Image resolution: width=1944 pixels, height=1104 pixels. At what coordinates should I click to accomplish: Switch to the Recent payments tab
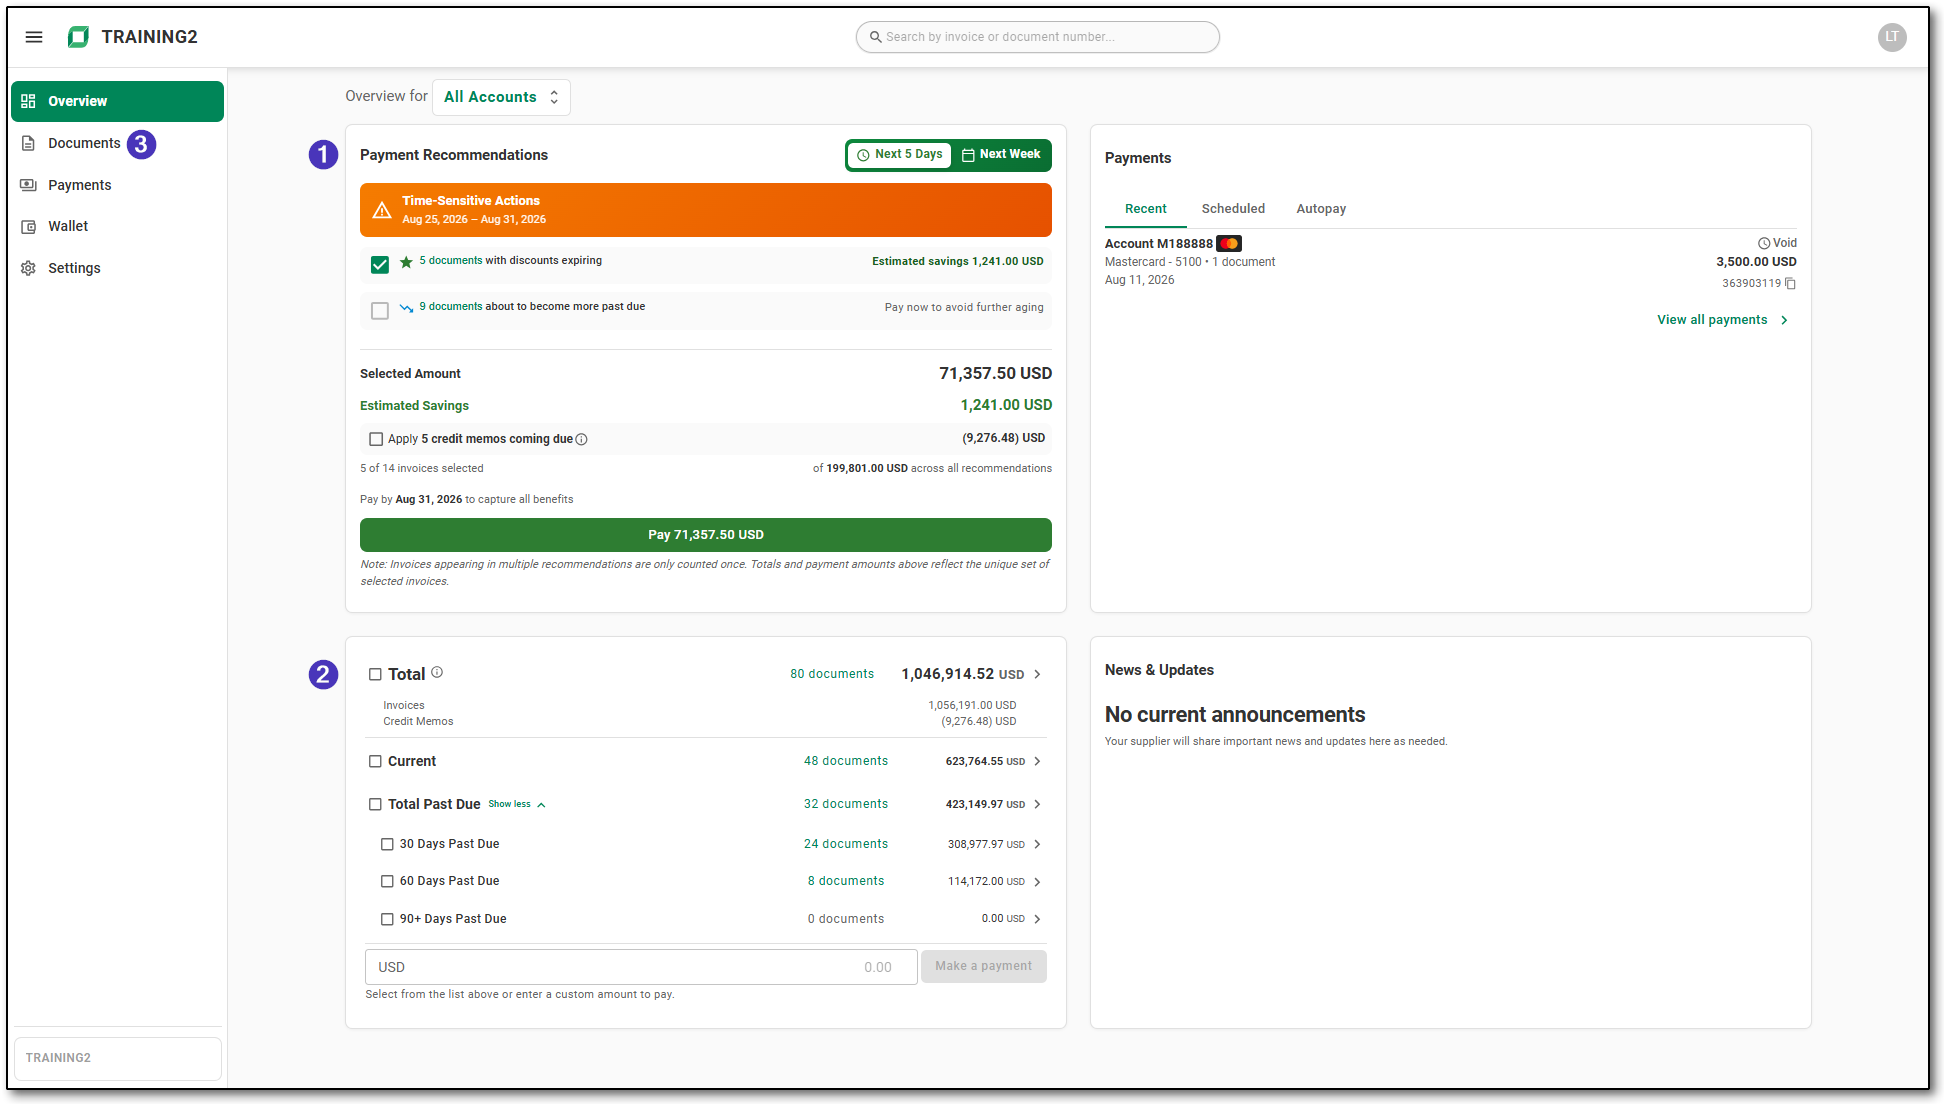1145,209
